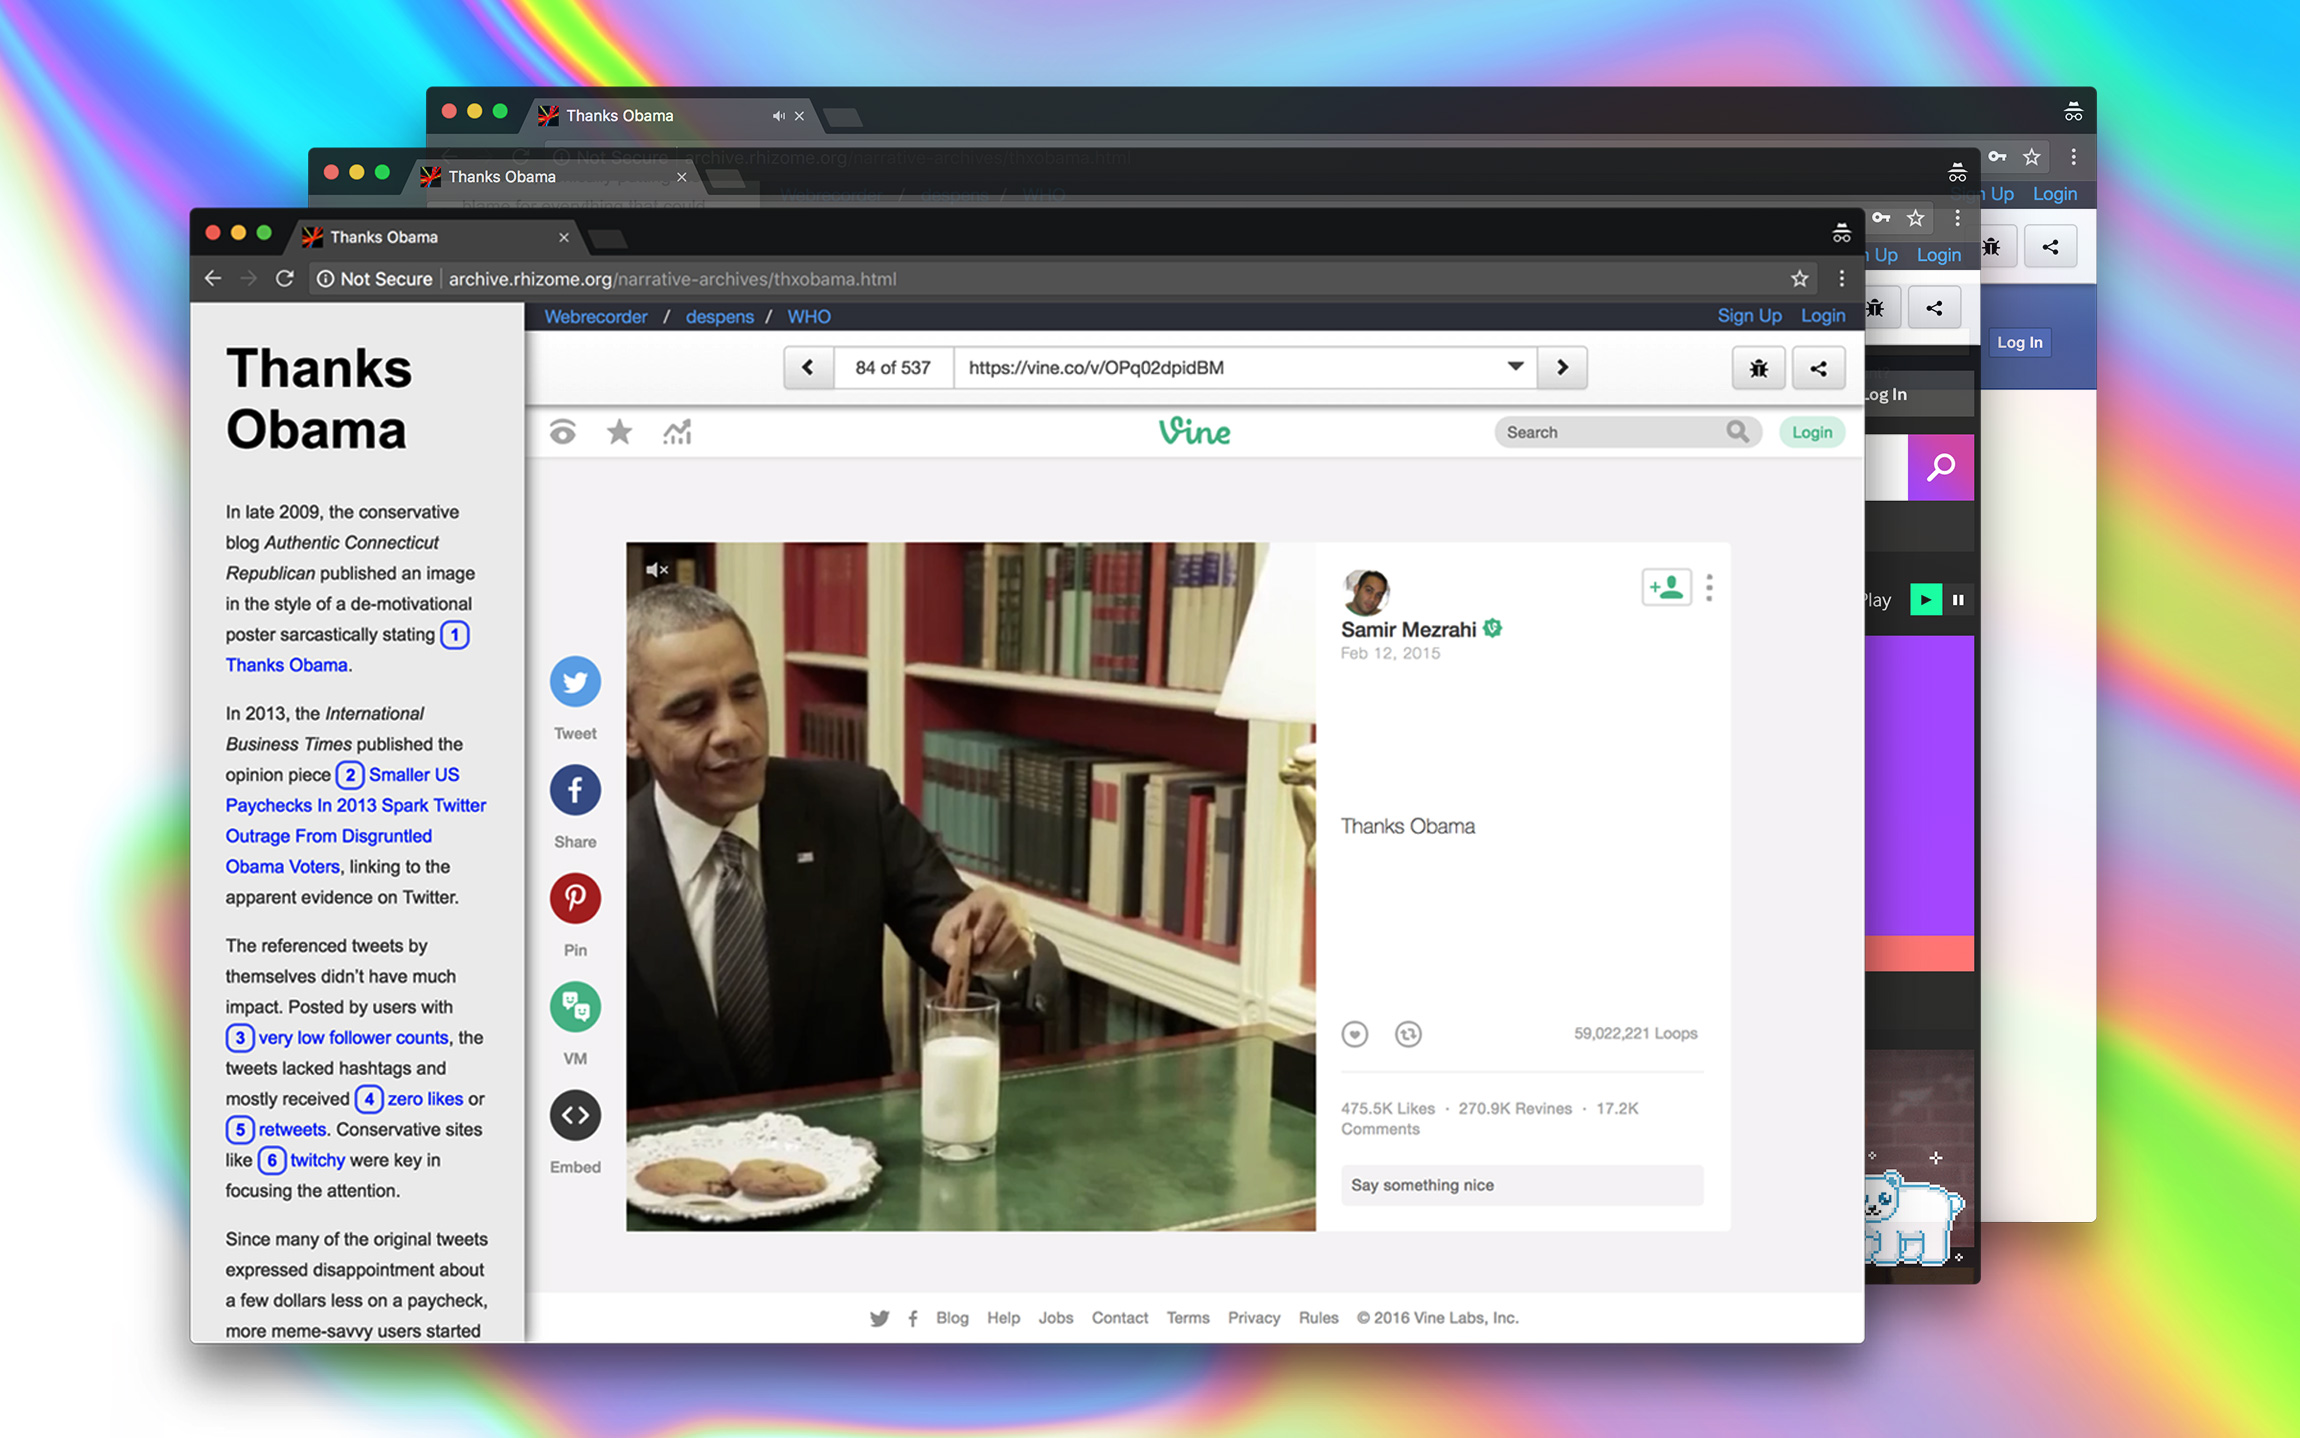Go to previous recorded page arrow
Image resolution: width=2300 pixels, height=1438 pixels.
(x=808, y=367)
